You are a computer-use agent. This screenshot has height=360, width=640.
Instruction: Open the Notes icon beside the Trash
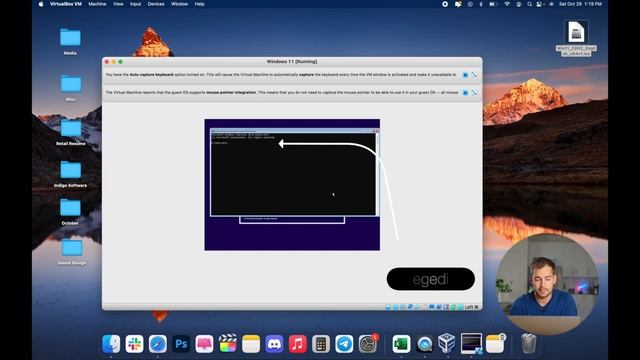point(495,344)
